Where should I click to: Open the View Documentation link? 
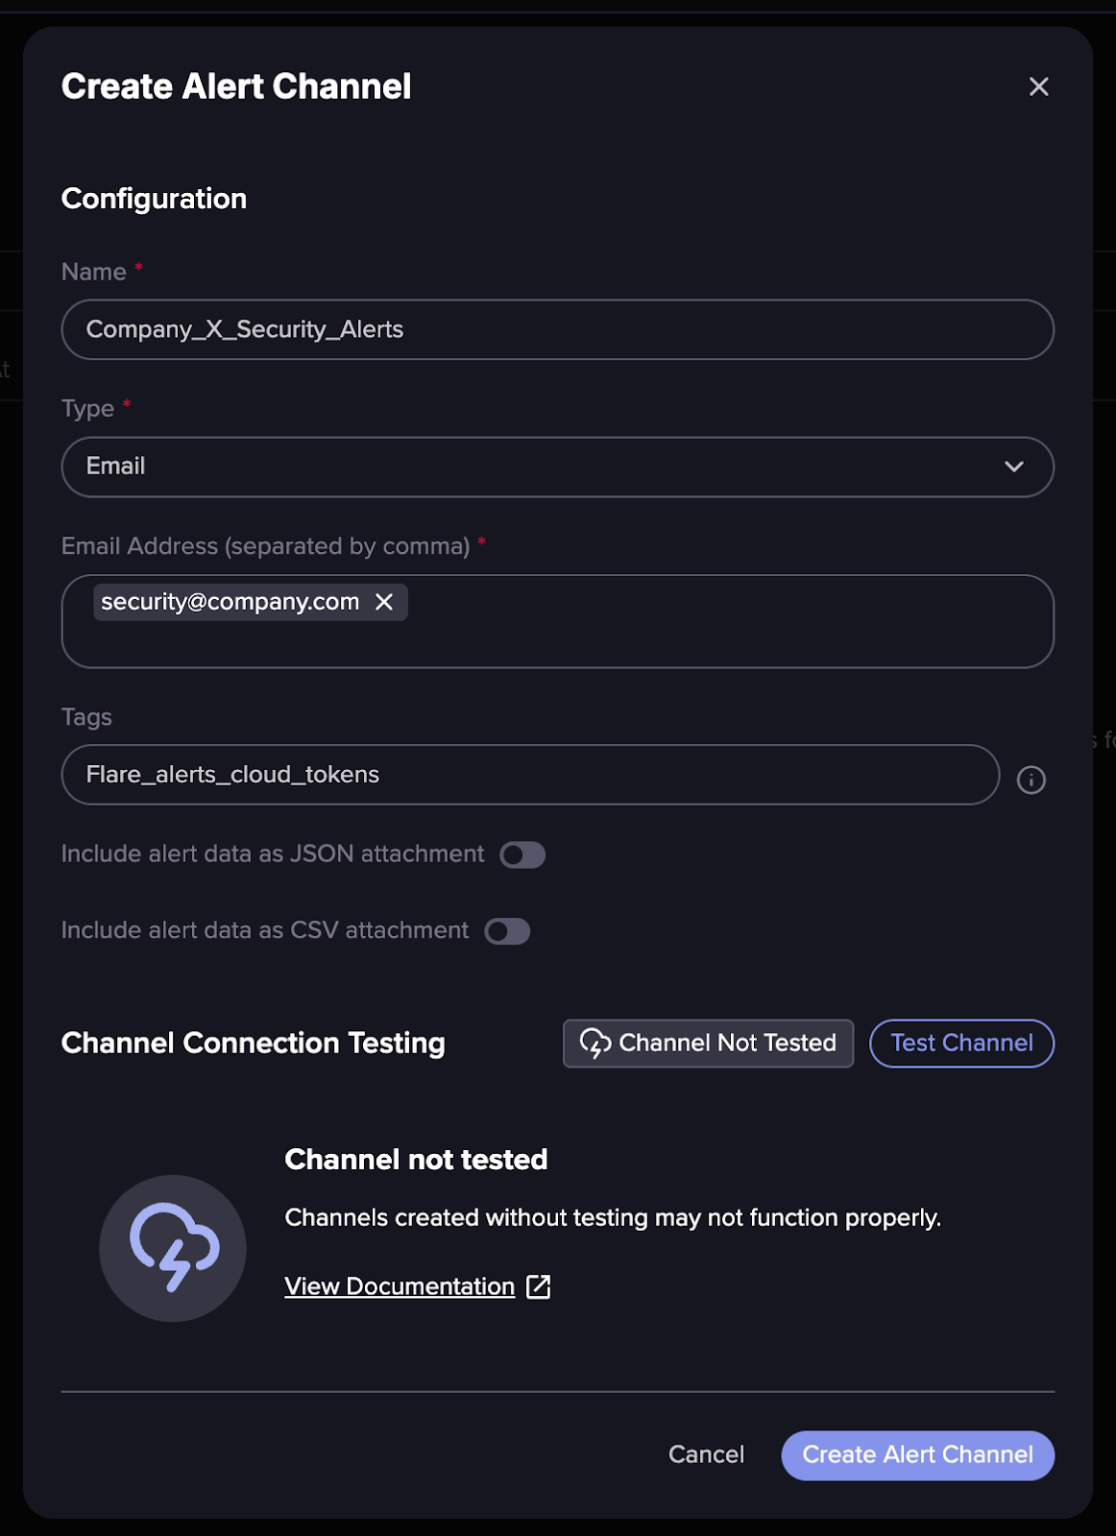[399, 1287]
